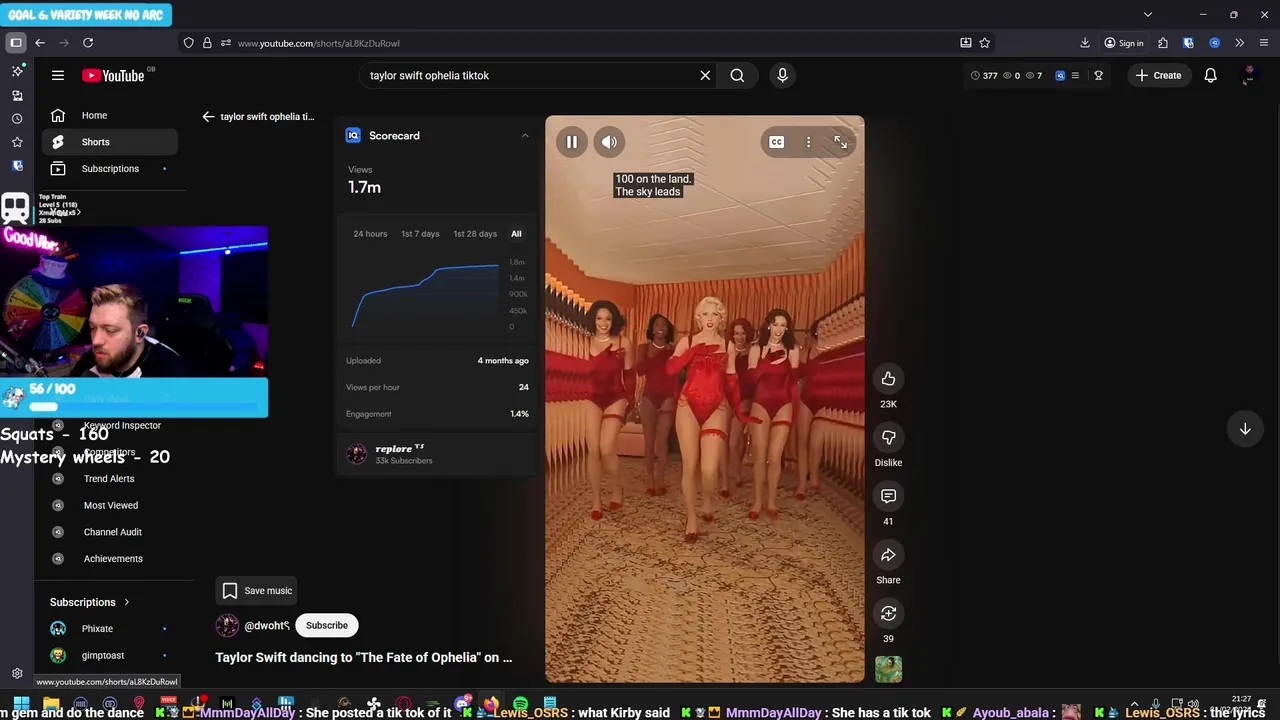The width and height of the screenshot is (1280, 720).
Task: Open Shorts in the sidebar
Action: [x=110, y=142]
